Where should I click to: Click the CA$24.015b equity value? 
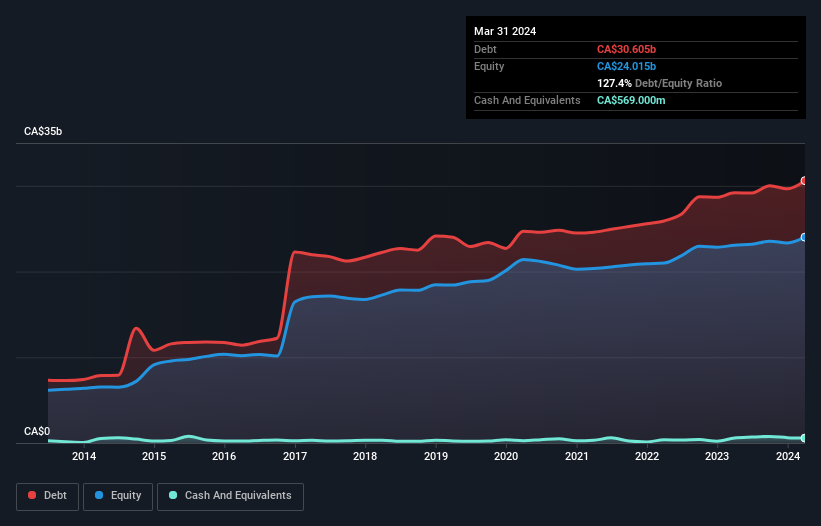626,66
